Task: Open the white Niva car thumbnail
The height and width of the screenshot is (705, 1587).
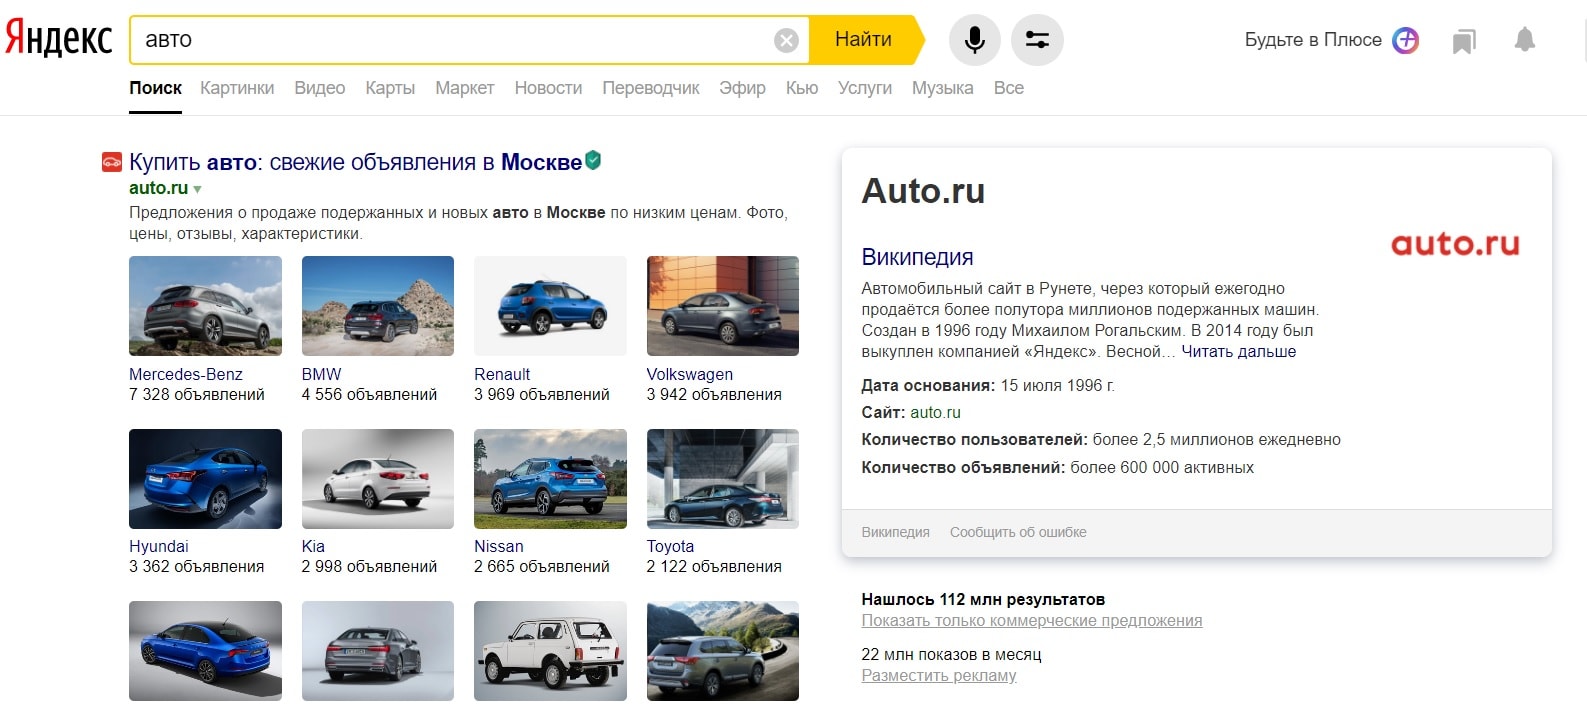Action: pyautogui.click(x=550, y=651)
